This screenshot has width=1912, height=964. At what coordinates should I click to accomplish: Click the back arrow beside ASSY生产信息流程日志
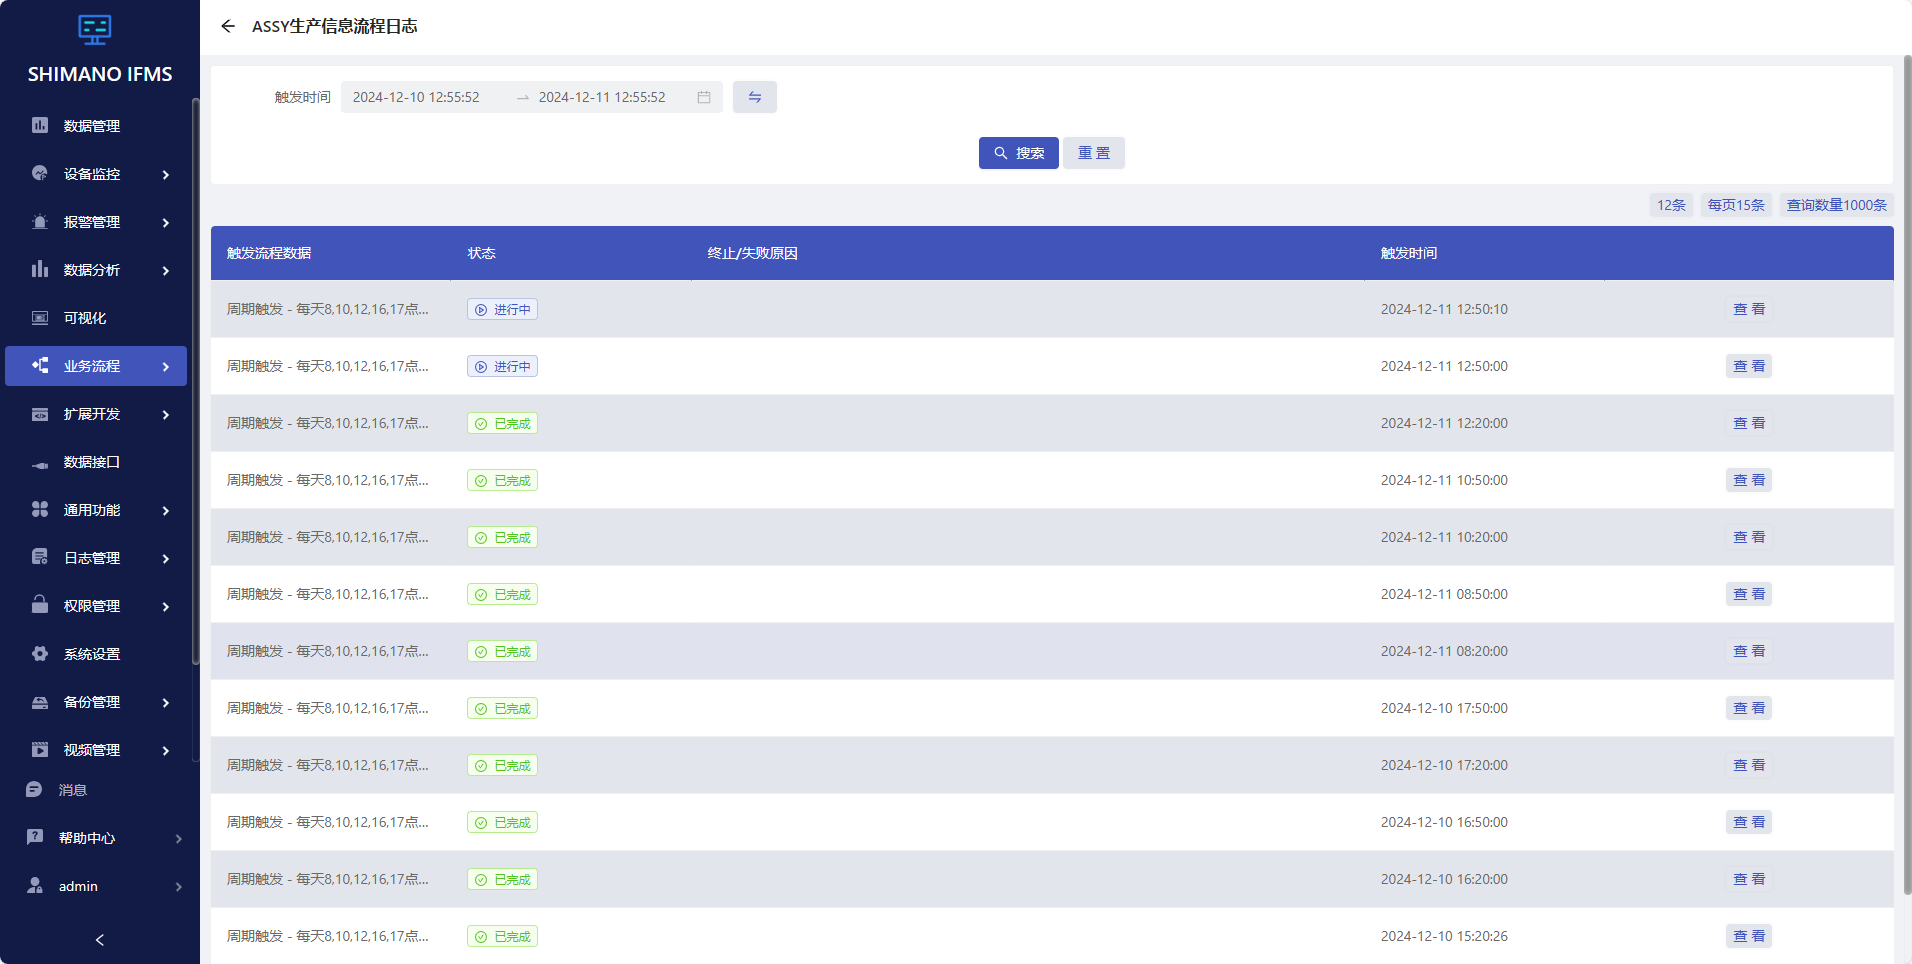228,26
